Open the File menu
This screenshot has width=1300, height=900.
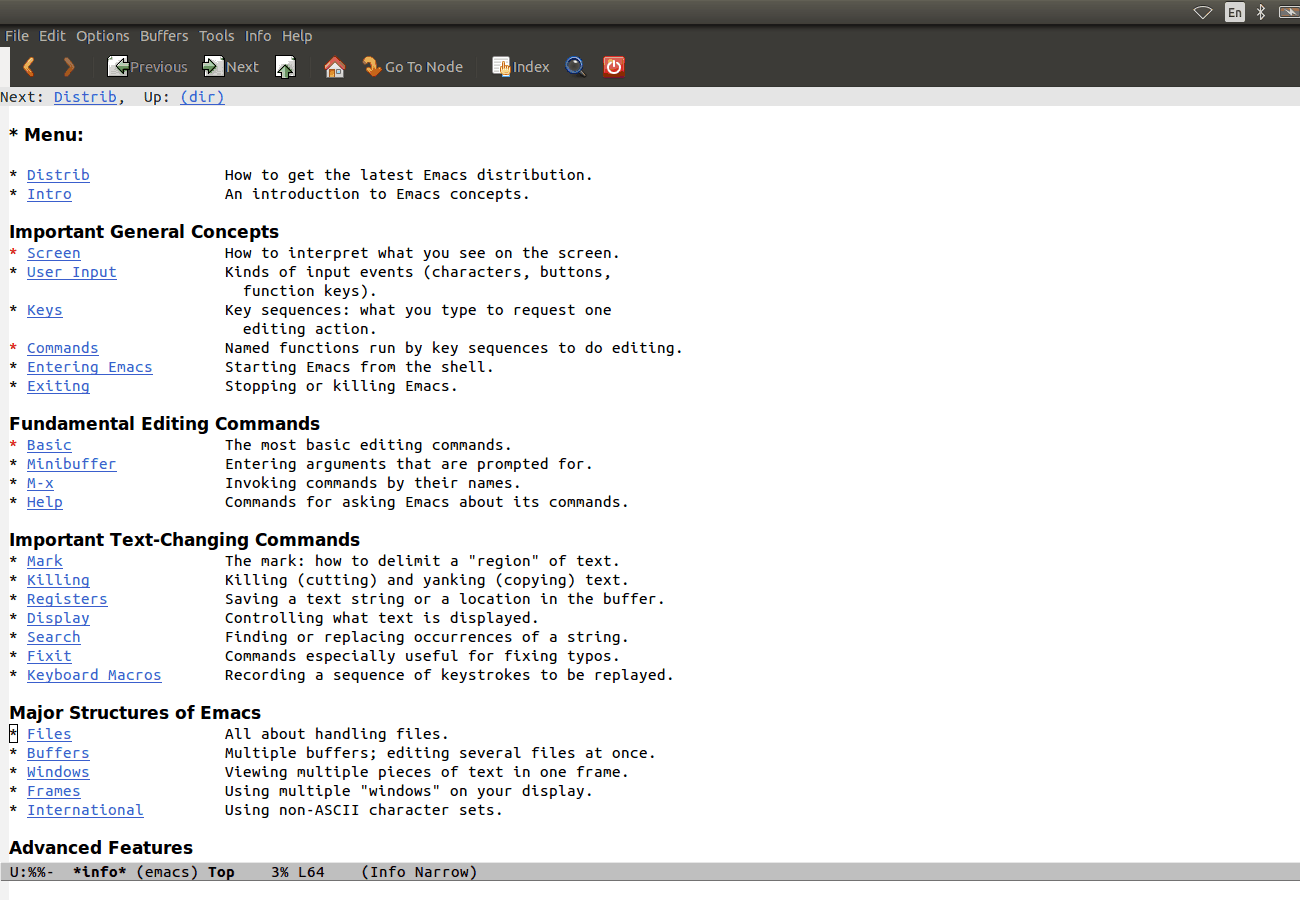tap(17, 36)
